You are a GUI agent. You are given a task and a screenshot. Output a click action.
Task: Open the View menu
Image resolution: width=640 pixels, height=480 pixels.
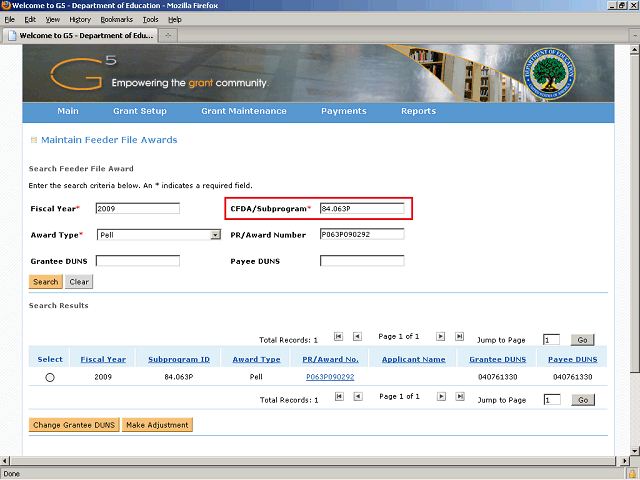[x=53, y=20]
